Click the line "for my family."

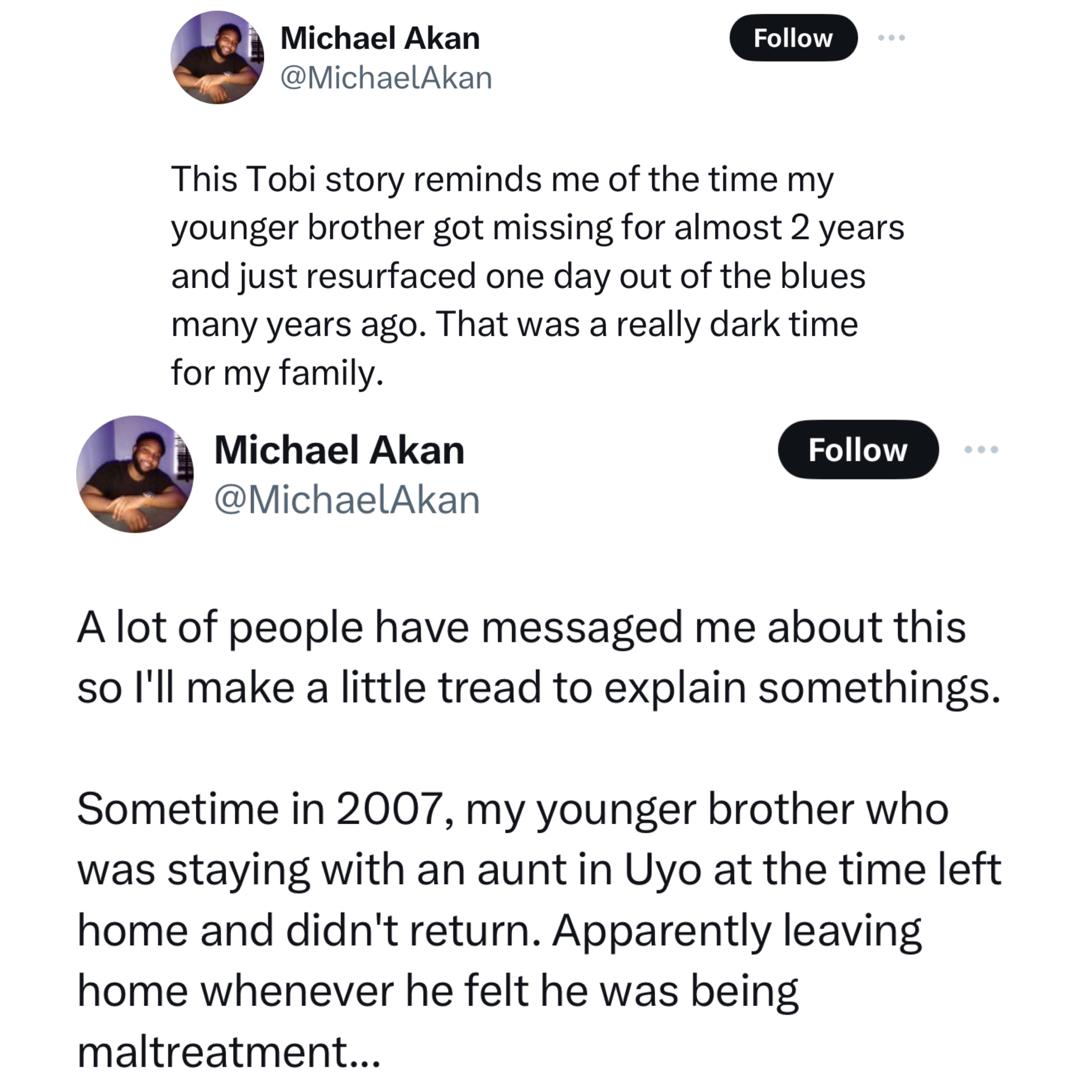(277, 373)
